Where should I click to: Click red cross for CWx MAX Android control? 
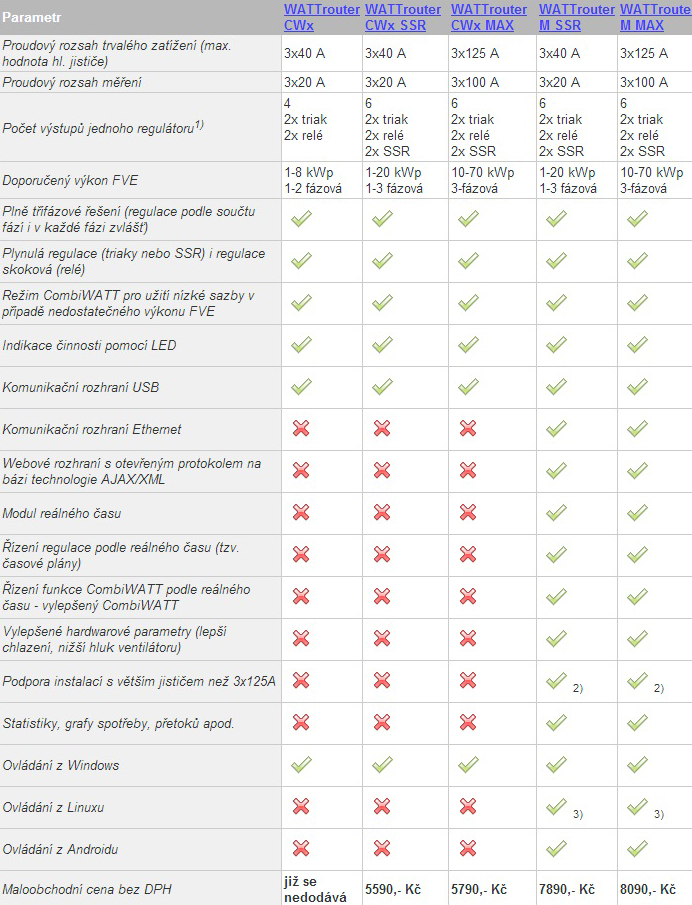coord(468,848)
